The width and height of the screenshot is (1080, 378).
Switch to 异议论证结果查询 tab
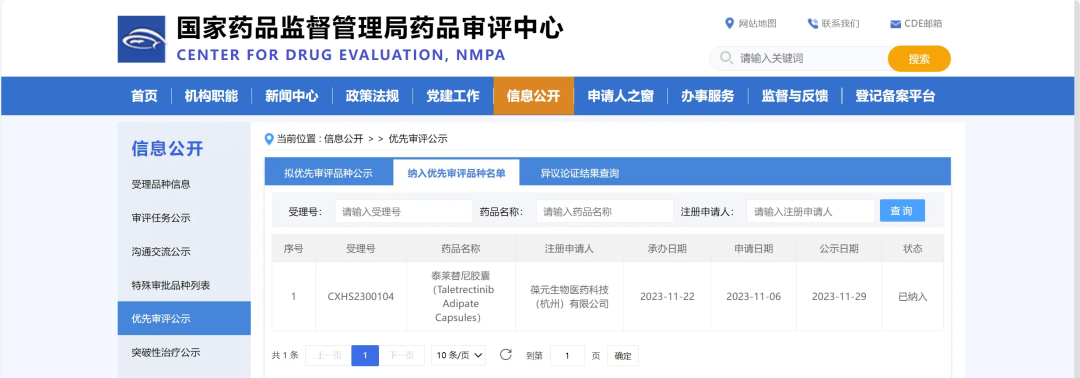pyautogui.click(x=579, y=174)
